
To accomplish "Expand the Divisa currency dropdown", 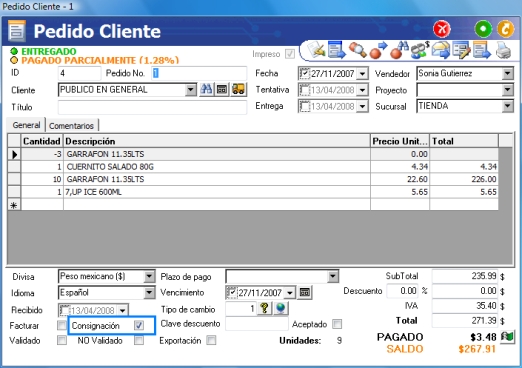I will point(149,276).
